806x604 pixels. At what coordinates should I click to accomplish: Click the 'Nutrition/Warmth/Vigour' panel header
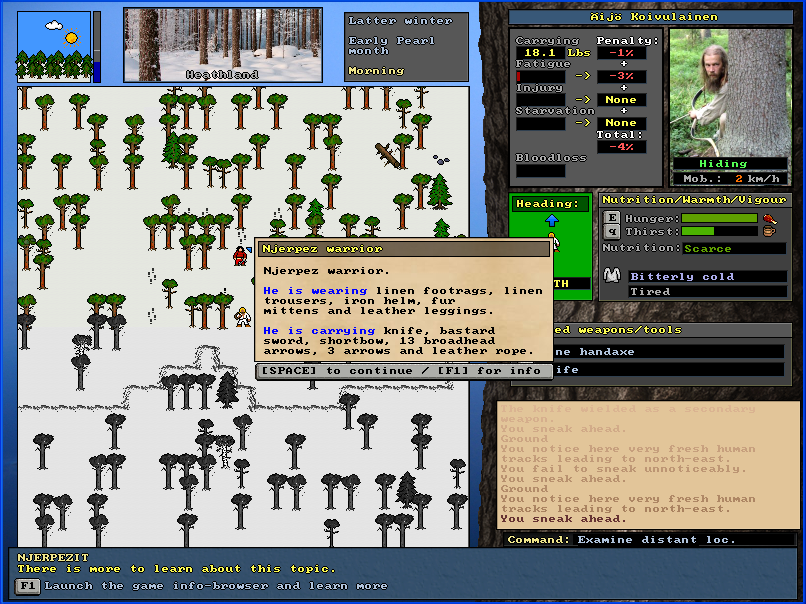694,200
